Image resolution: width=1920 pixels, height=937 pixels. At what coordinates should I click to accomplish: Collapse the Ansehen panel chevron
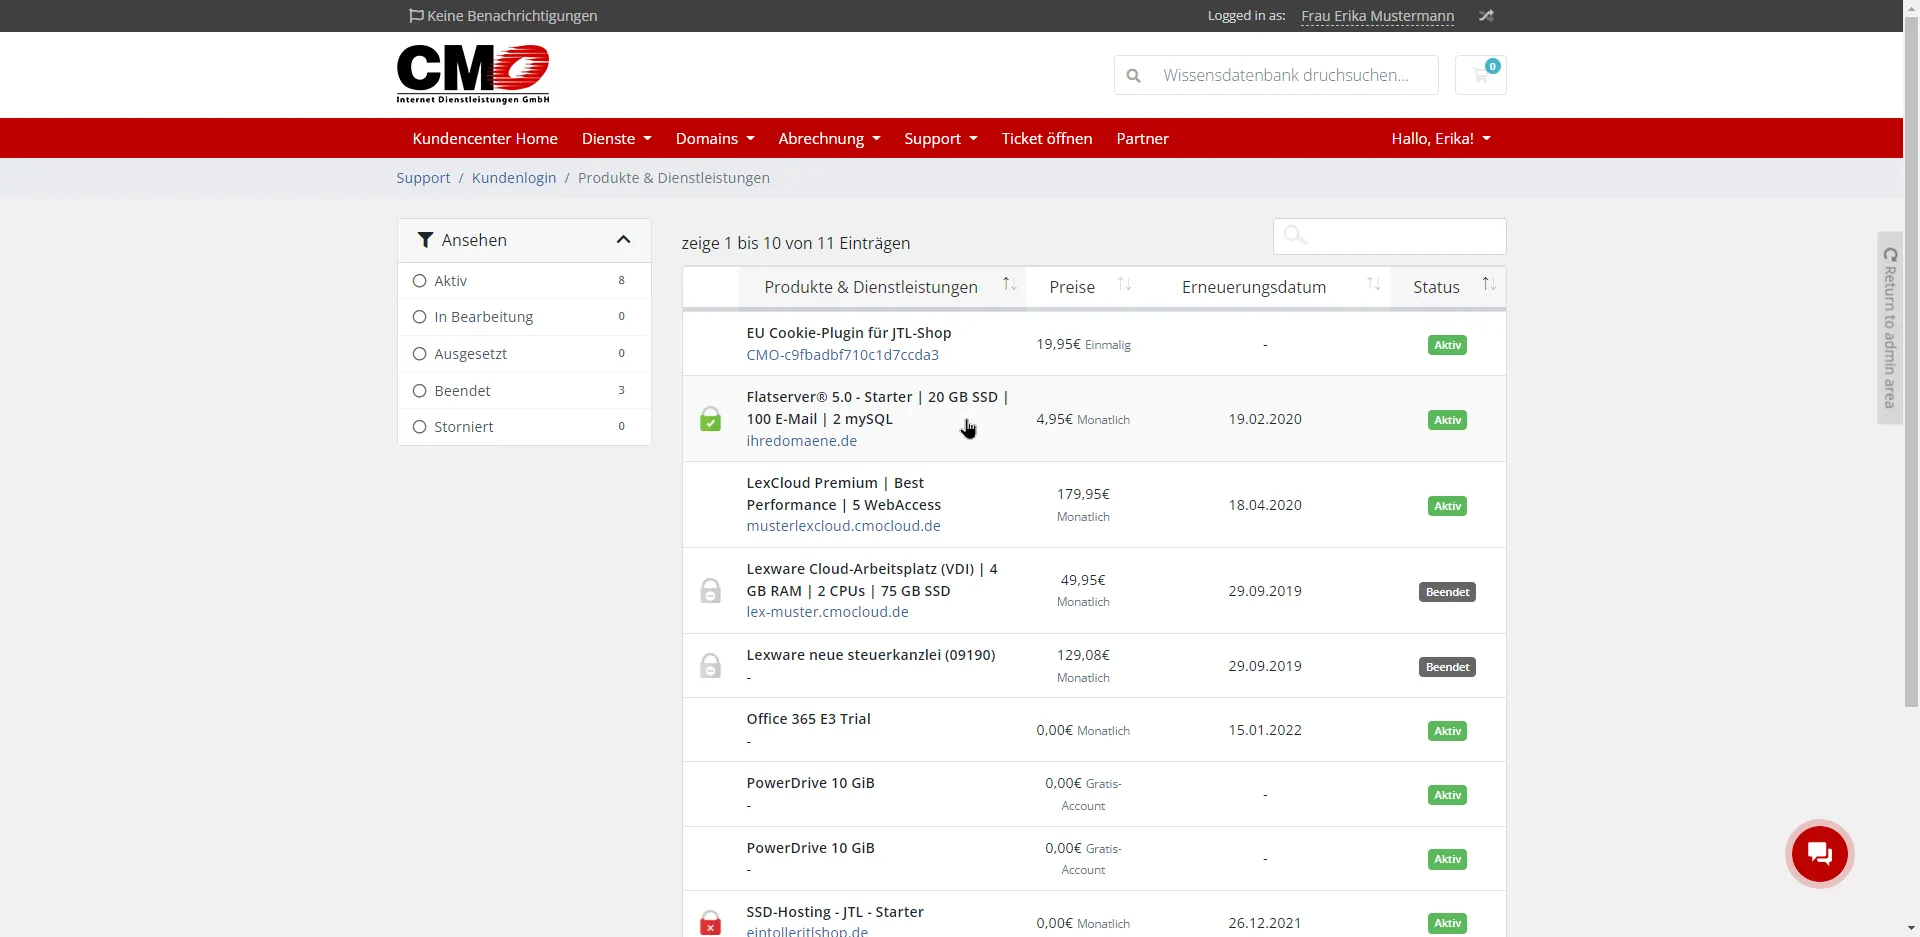click(623, 240)
